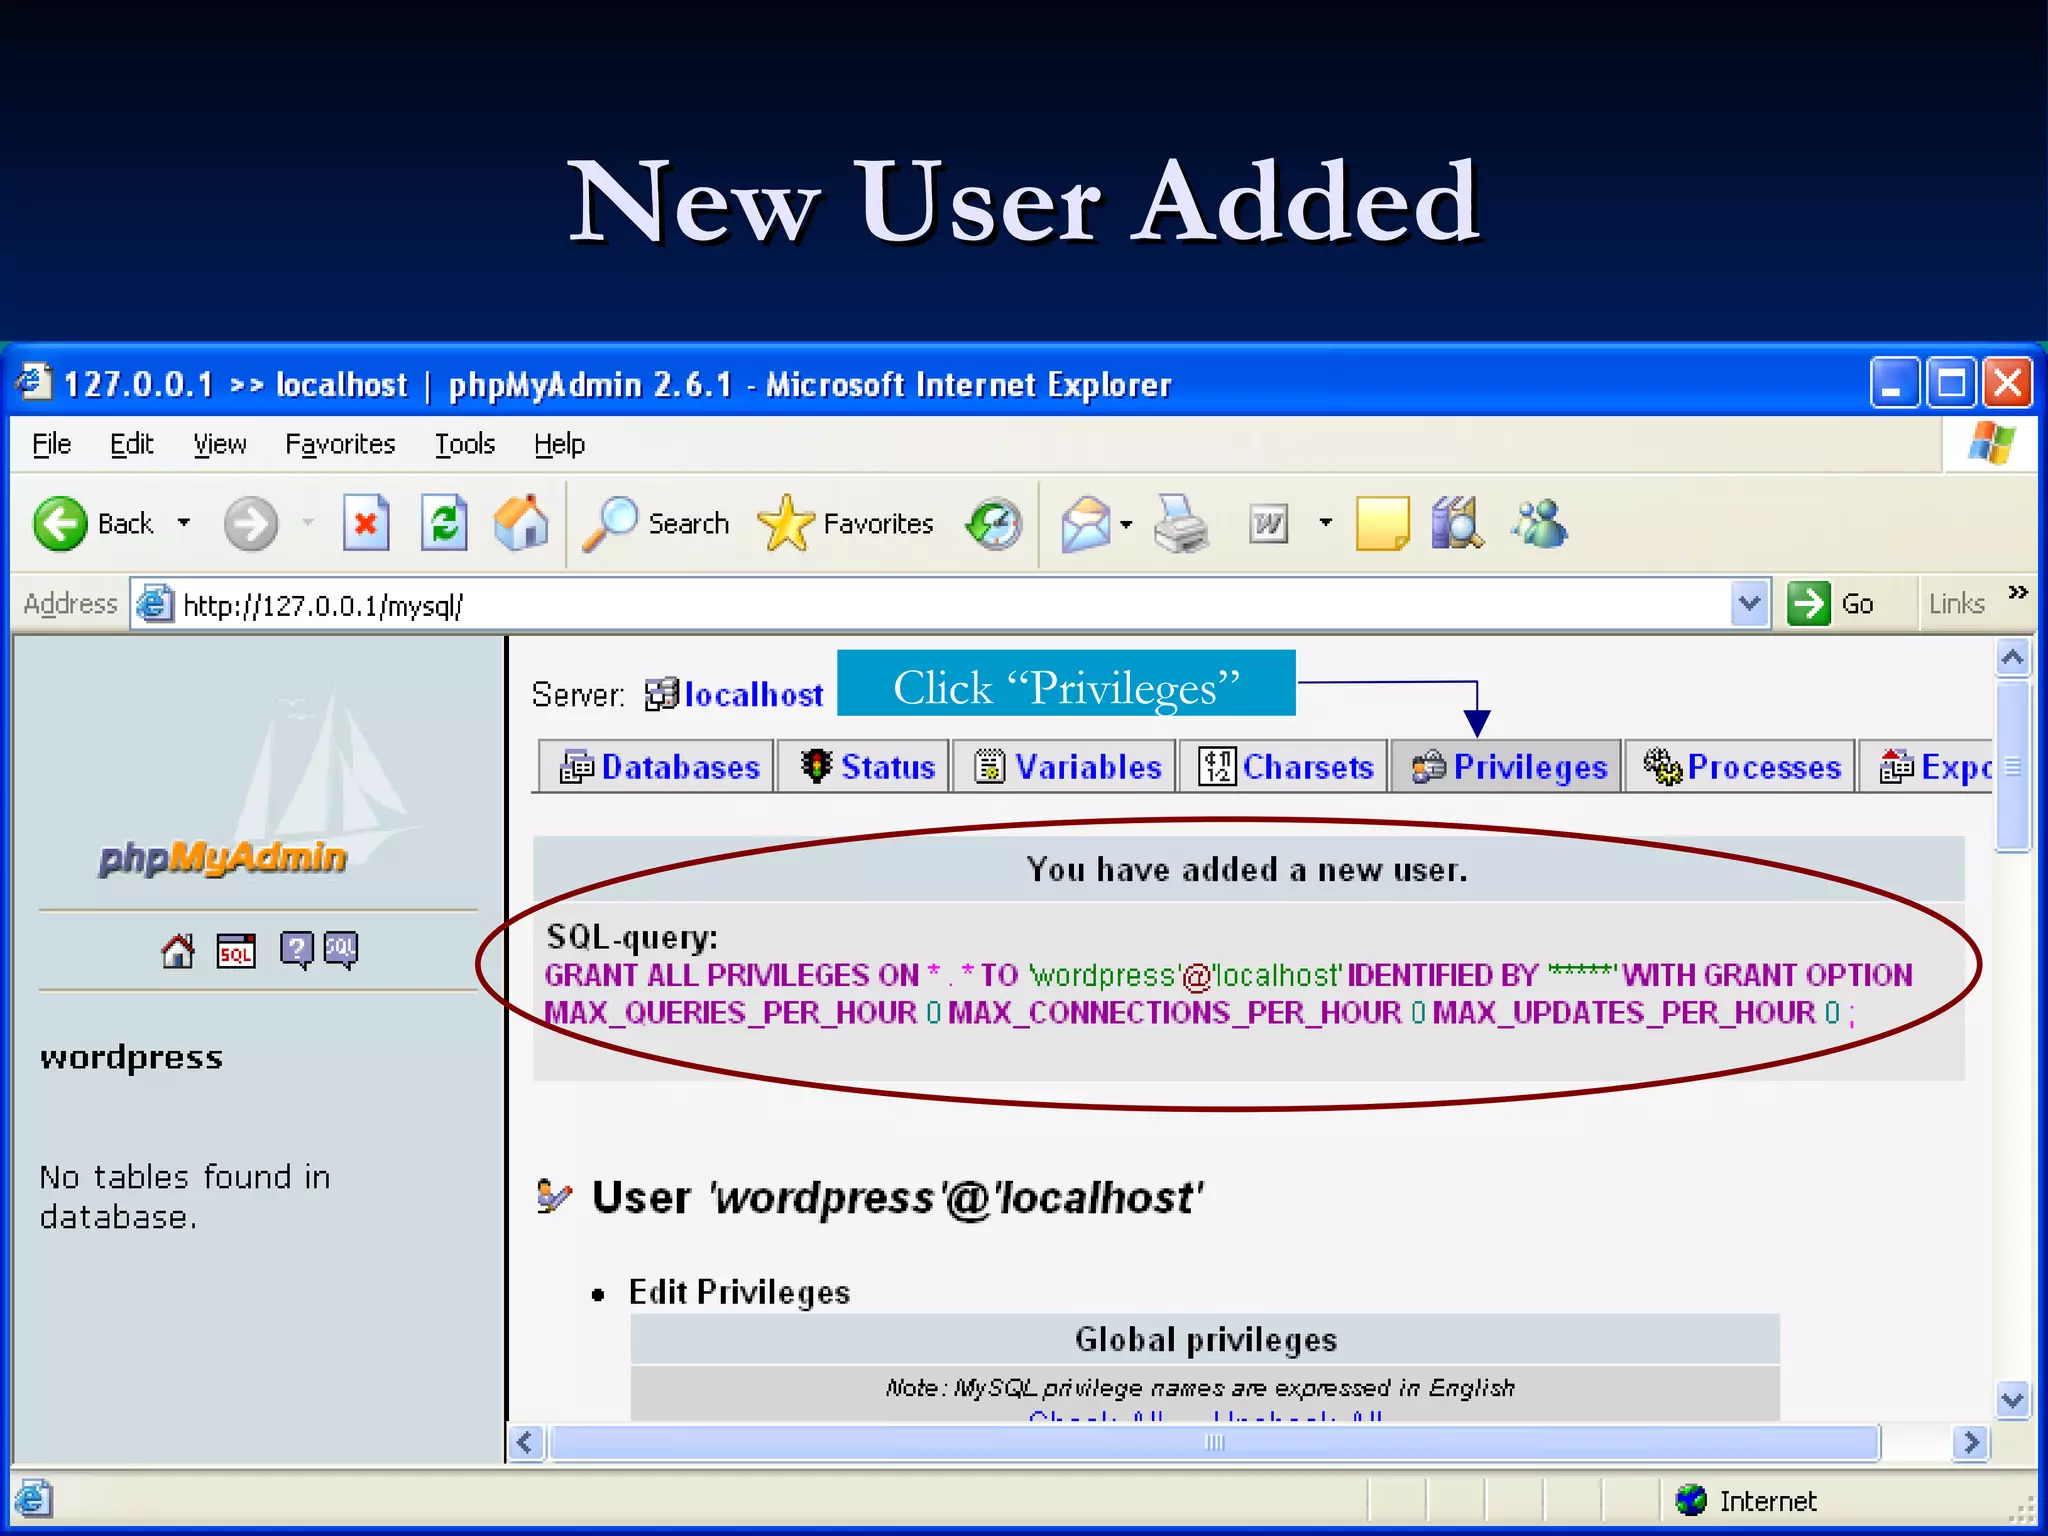Open the Messenger people icon
Viewport: 2048px width, 1536px height.
pyautogui.click(x=1540, y=523)
